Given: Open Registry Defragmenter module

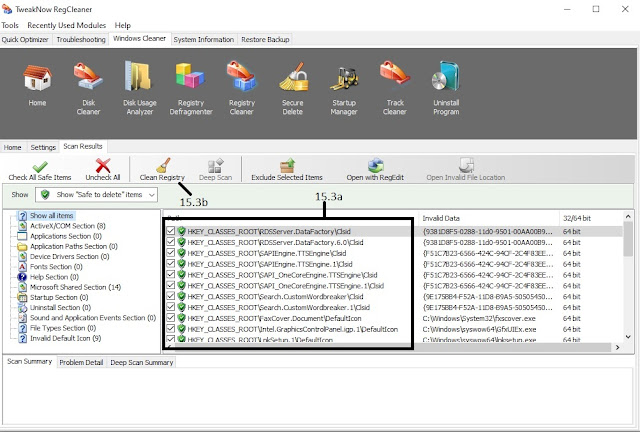Looking at the screenshot, I should tap(191, 88).
